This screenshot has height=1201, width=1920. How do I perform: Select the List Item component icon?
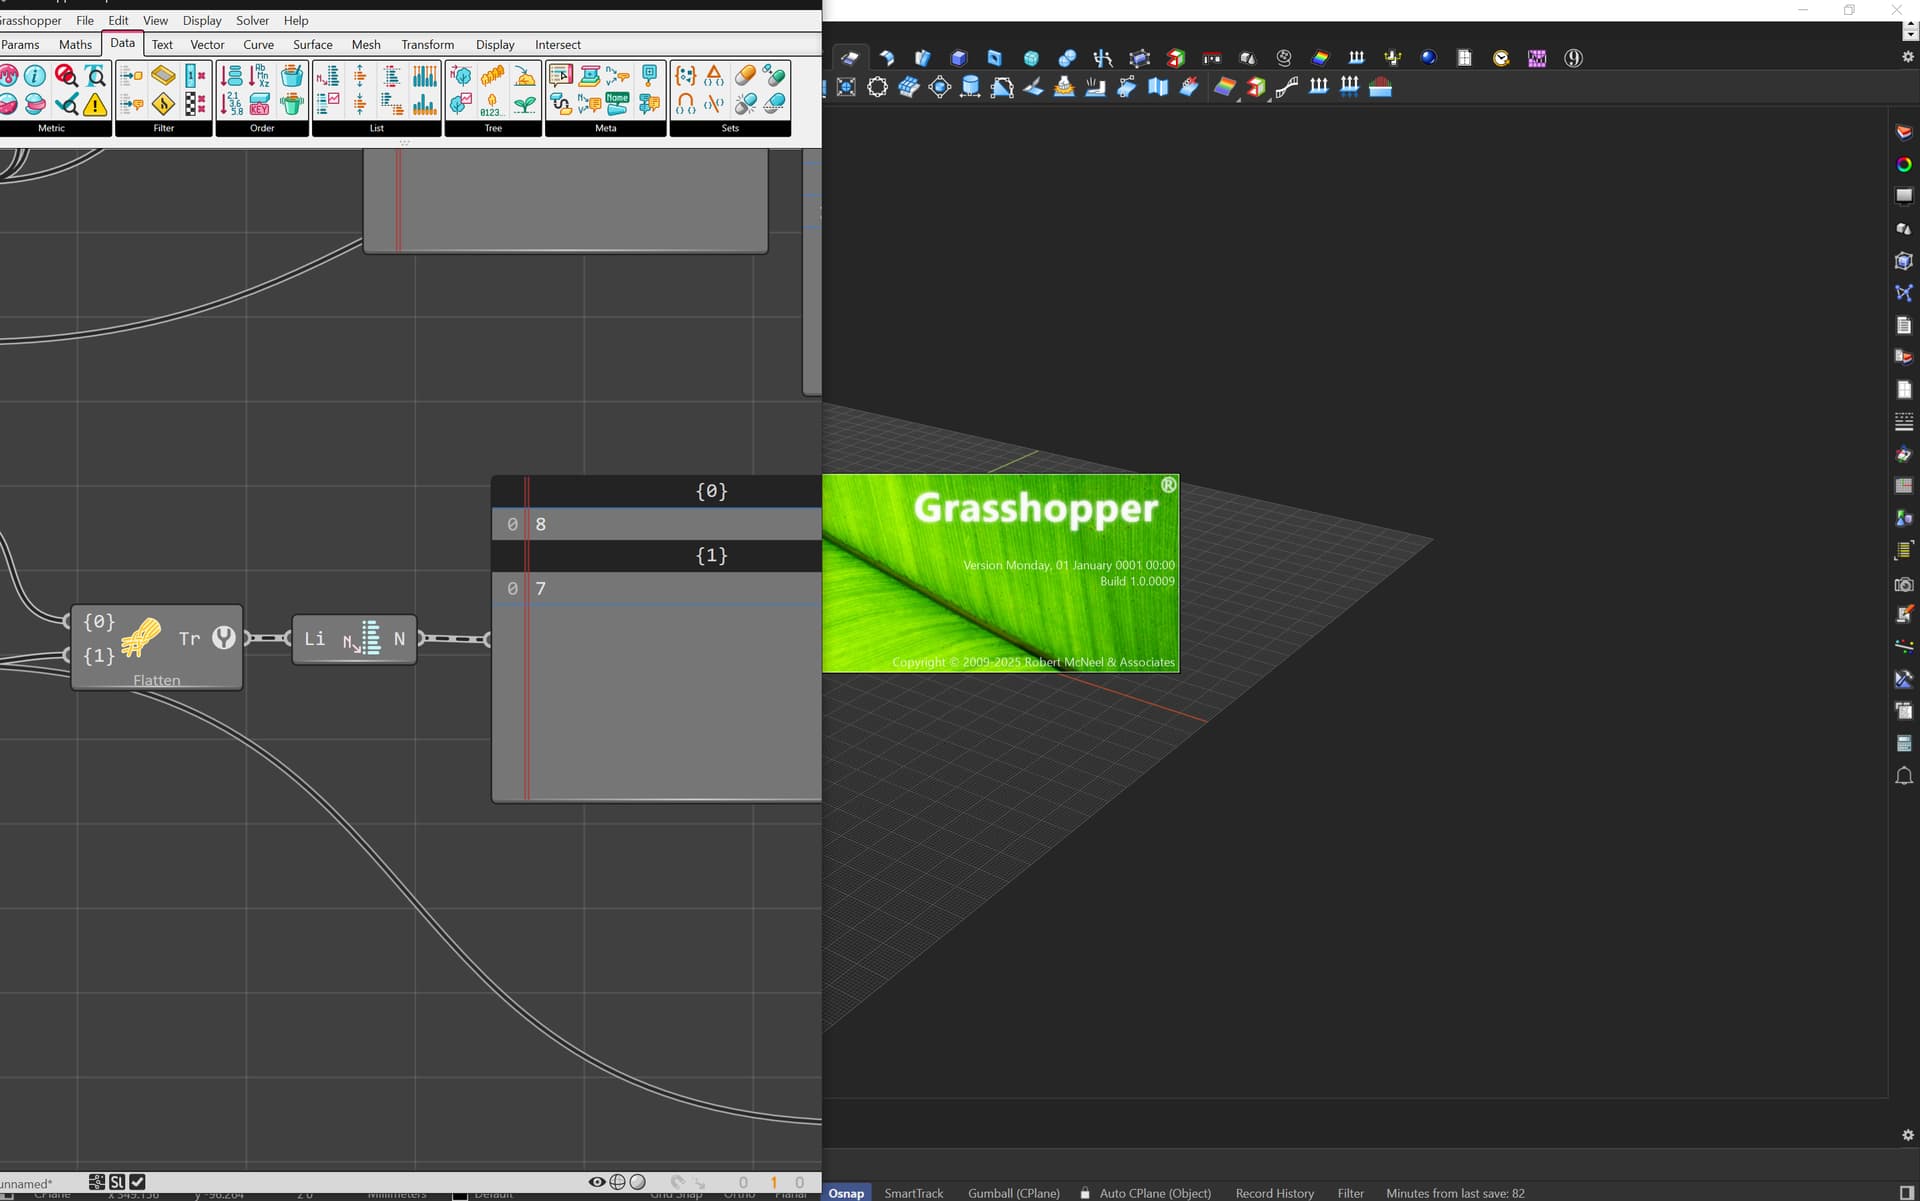tap(363, 639)
